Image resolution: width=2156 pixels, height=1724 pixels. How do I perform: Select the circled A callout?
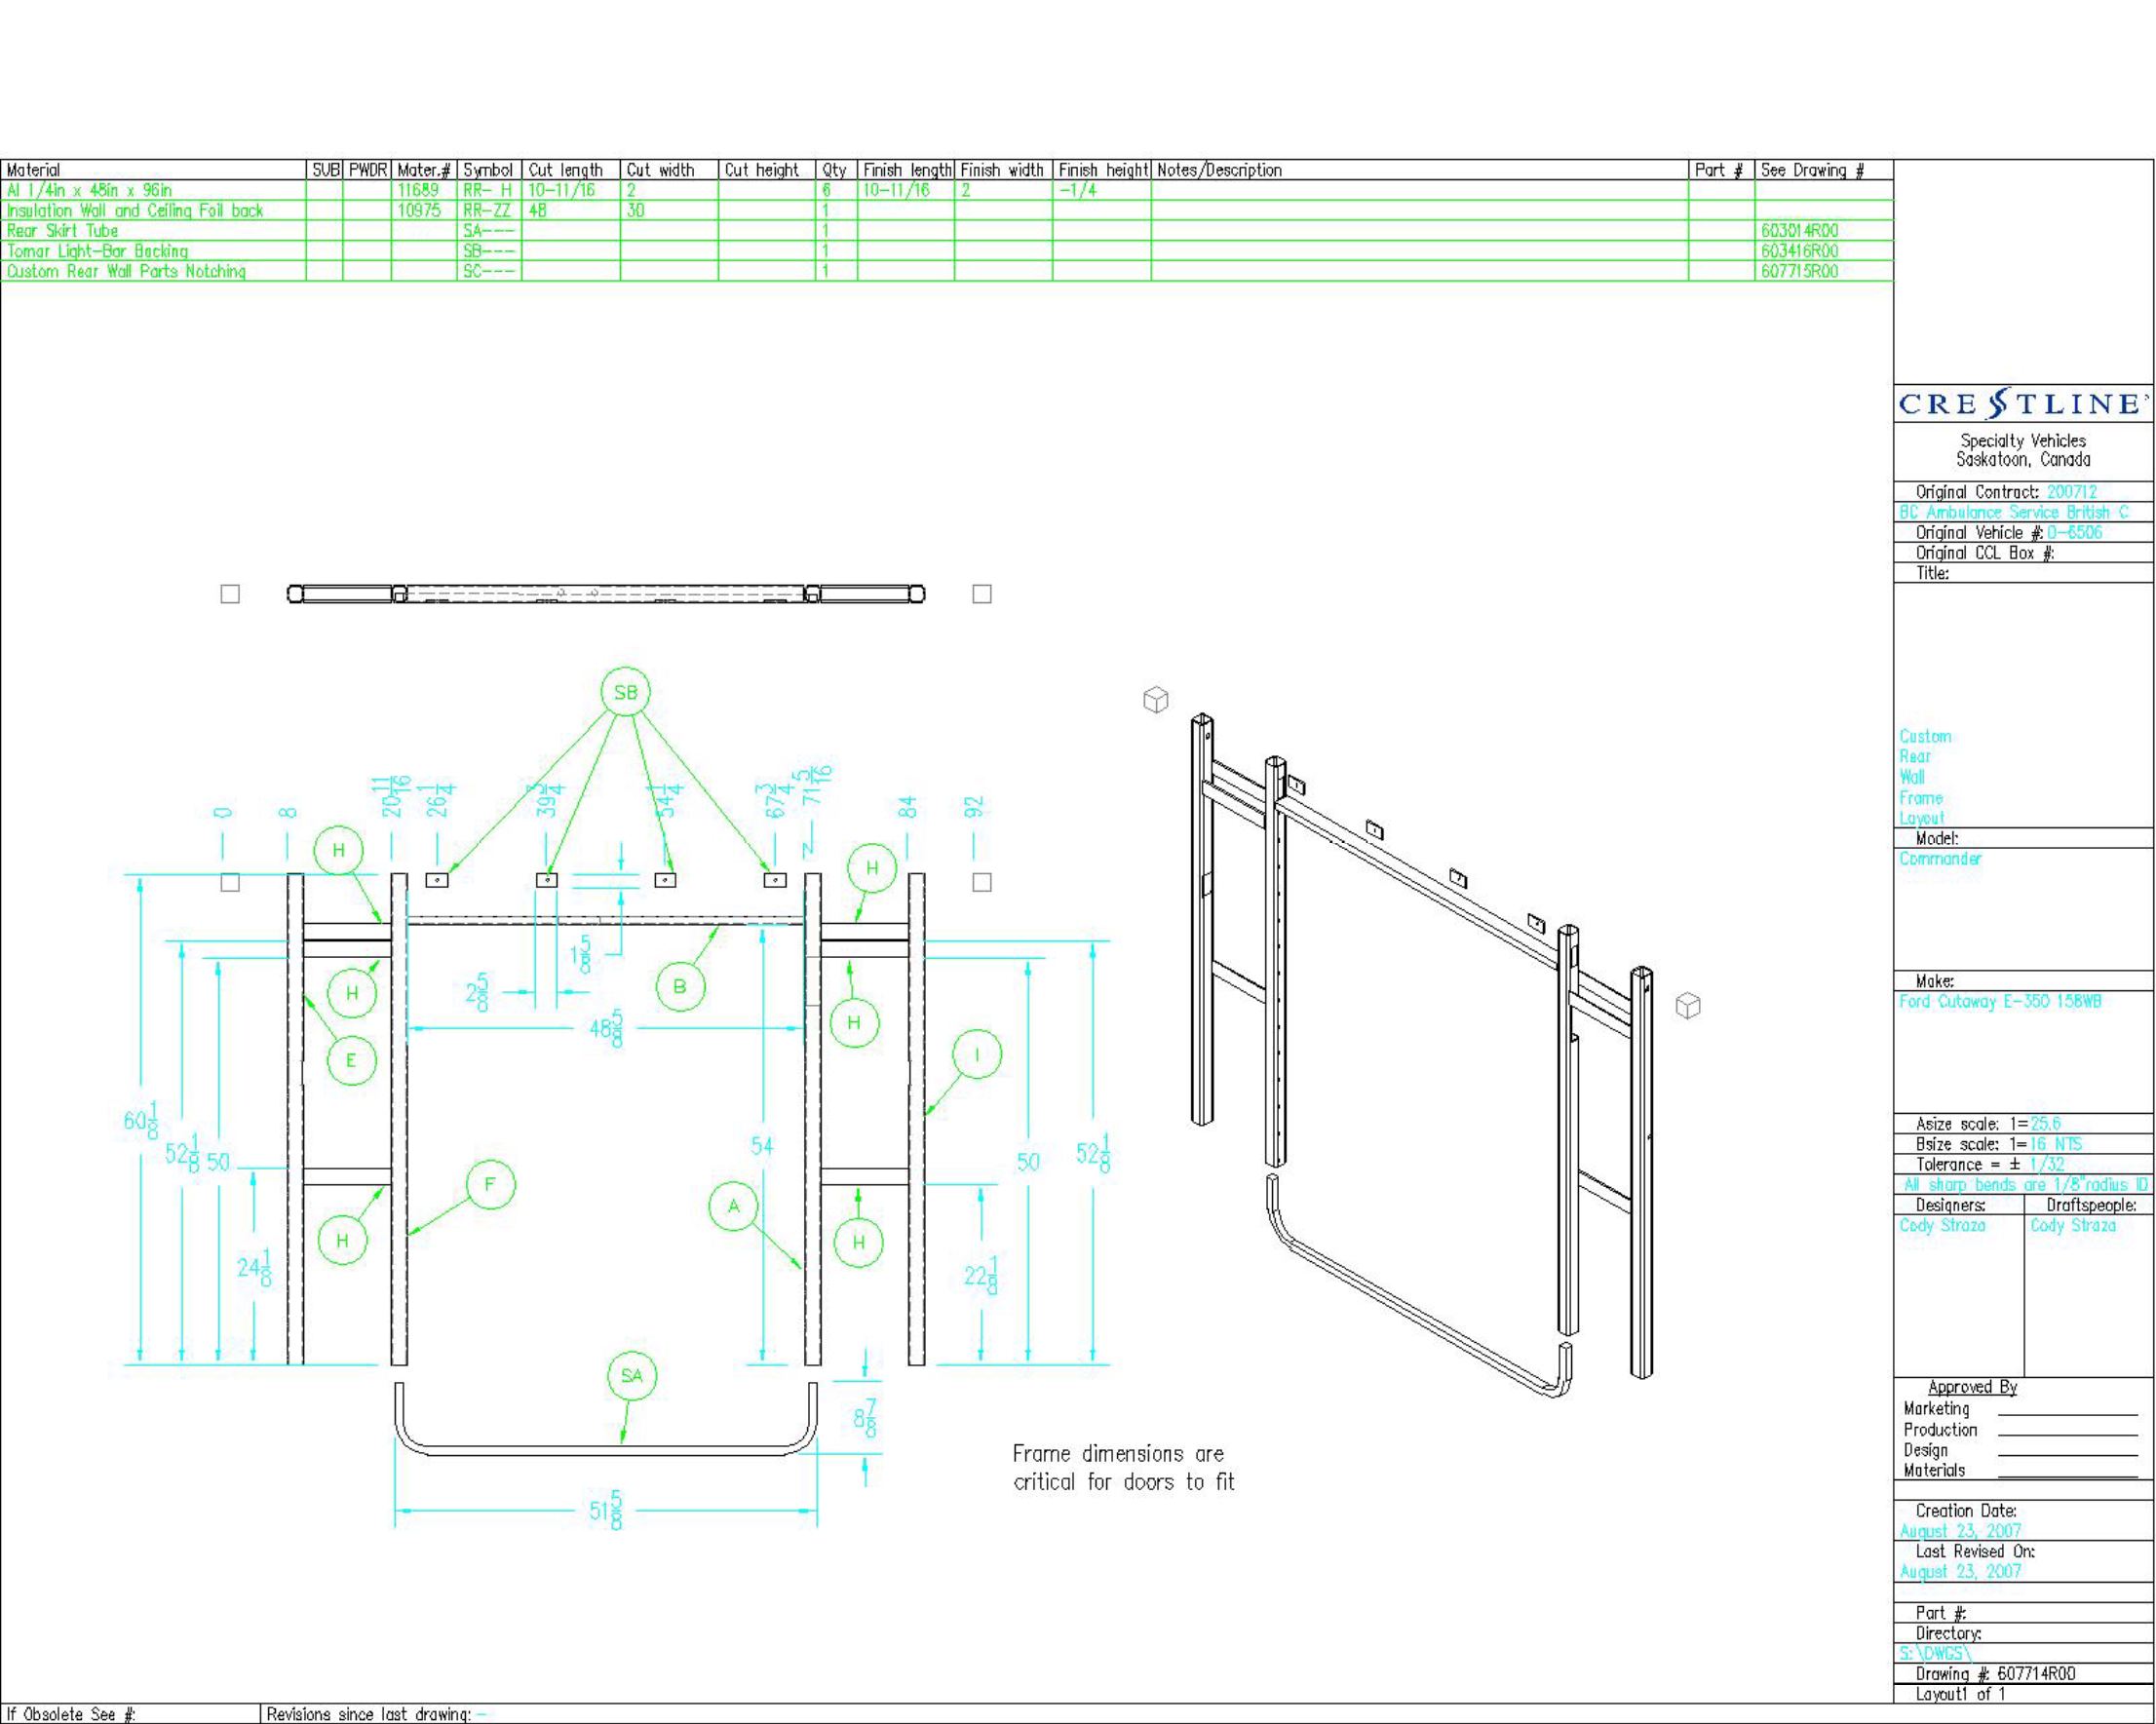[x=734, y=1206]
